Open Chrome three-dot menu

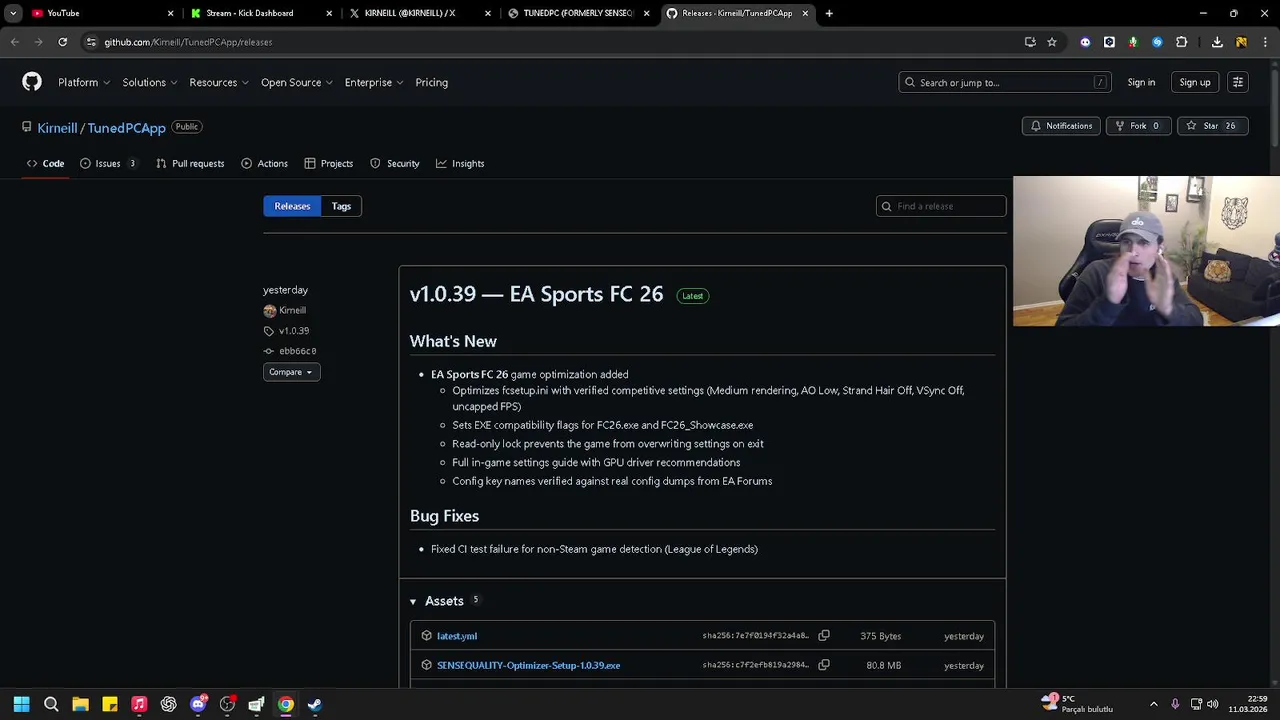pos(1265,42)
